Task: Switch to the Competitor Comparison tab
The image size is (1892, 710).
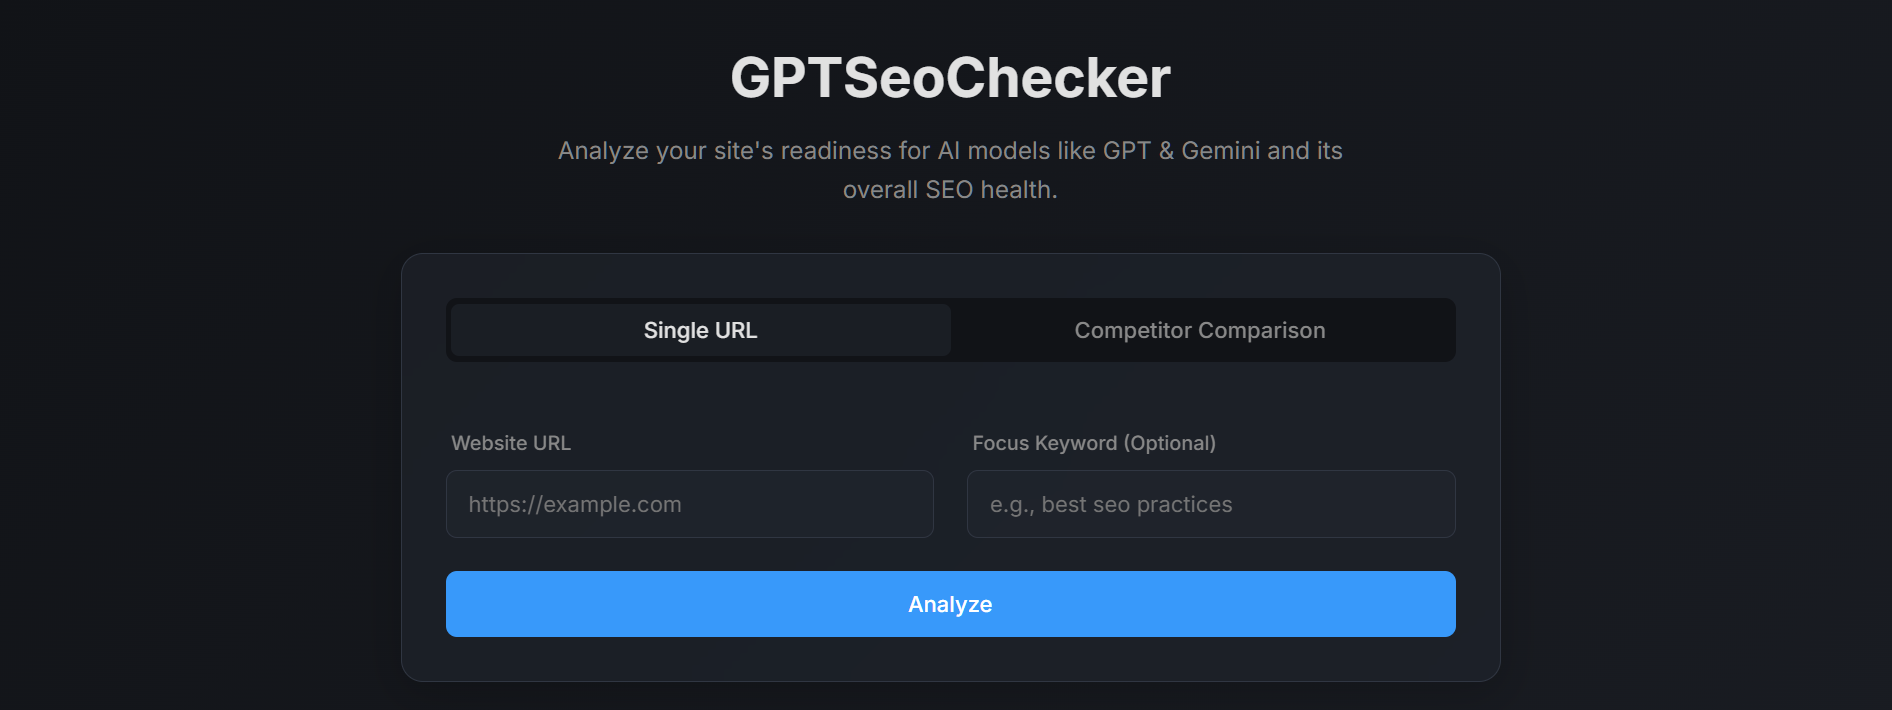Action: (x=1199, y=330)
